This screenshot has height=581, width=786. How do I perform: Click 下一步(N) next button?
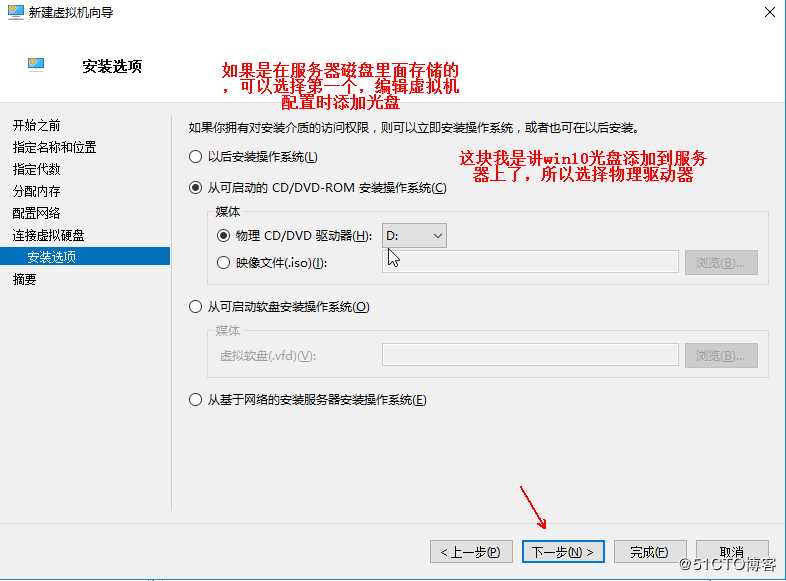click(563, 551)
